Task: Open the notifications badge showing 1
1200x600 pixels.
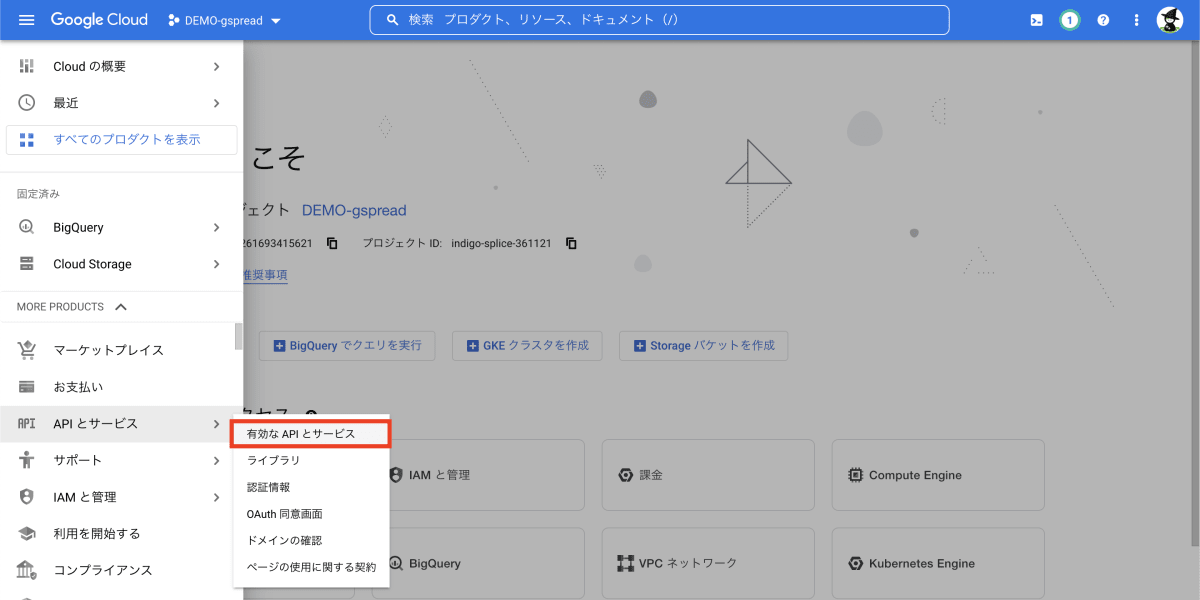Action: coord(1070,20)
